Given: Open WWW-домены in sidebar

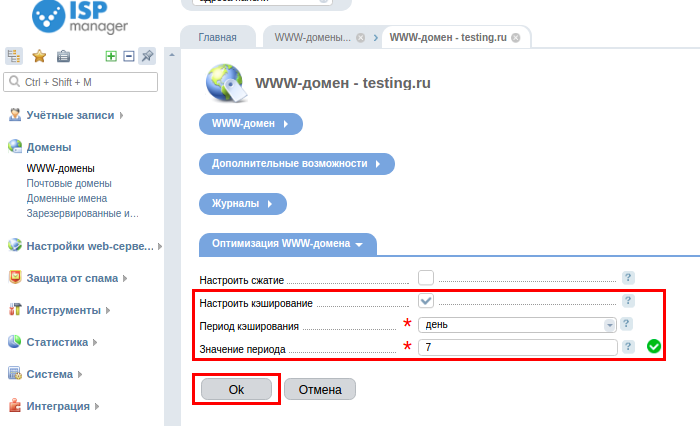Looking at the screenshot, I should click(60, 168).
